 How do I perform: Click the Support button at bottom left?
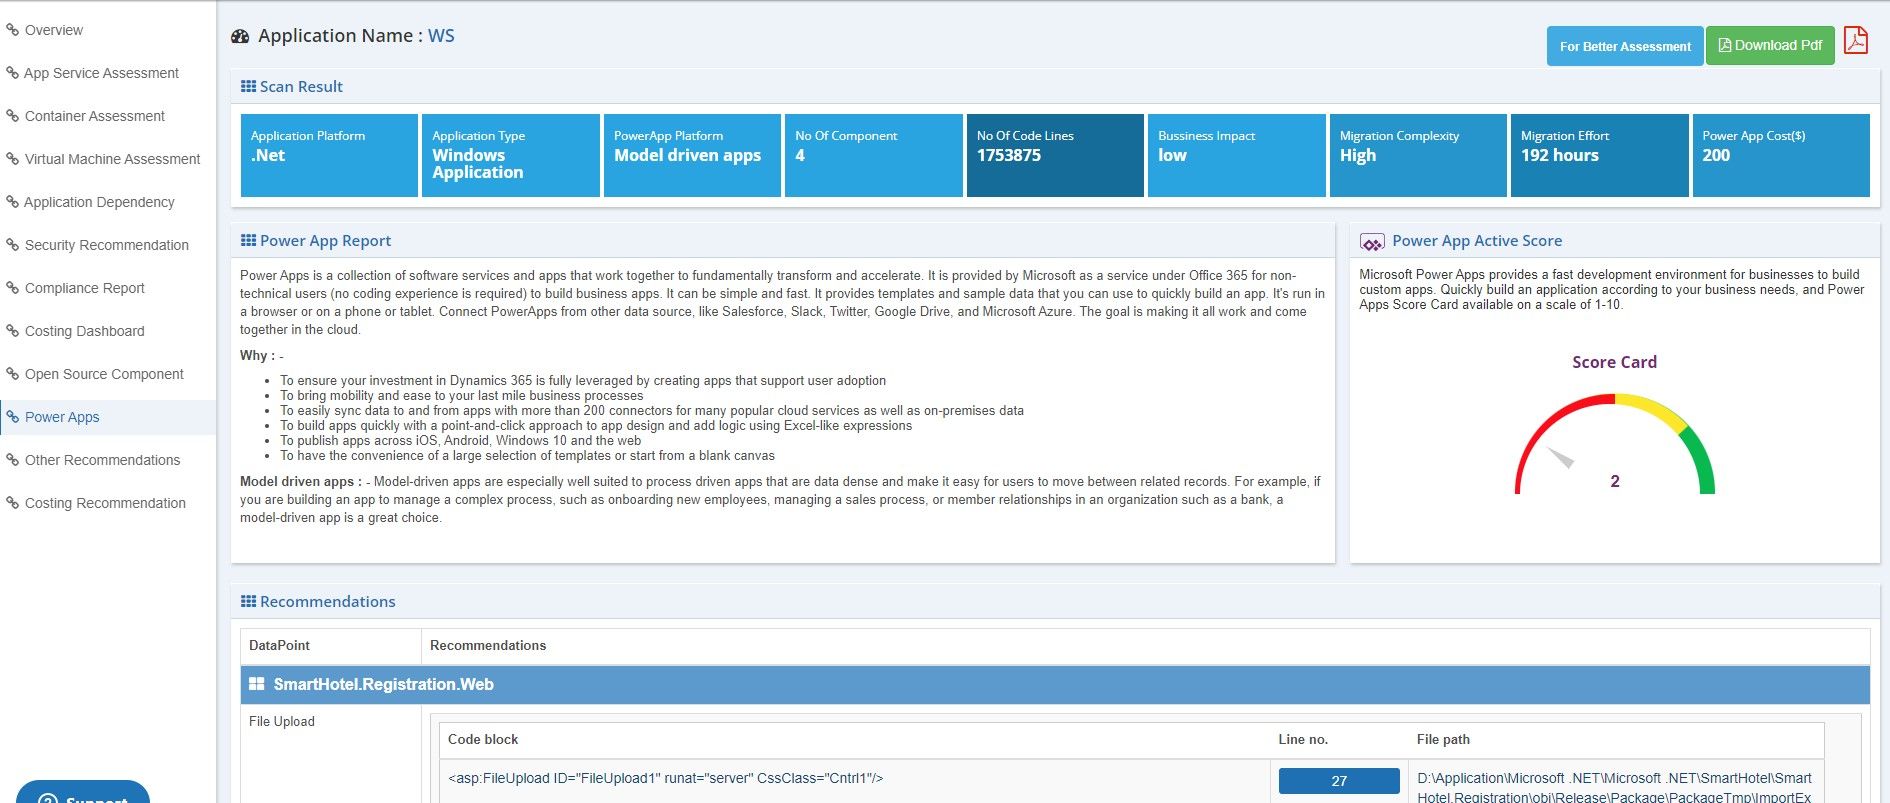coord(83,792)
